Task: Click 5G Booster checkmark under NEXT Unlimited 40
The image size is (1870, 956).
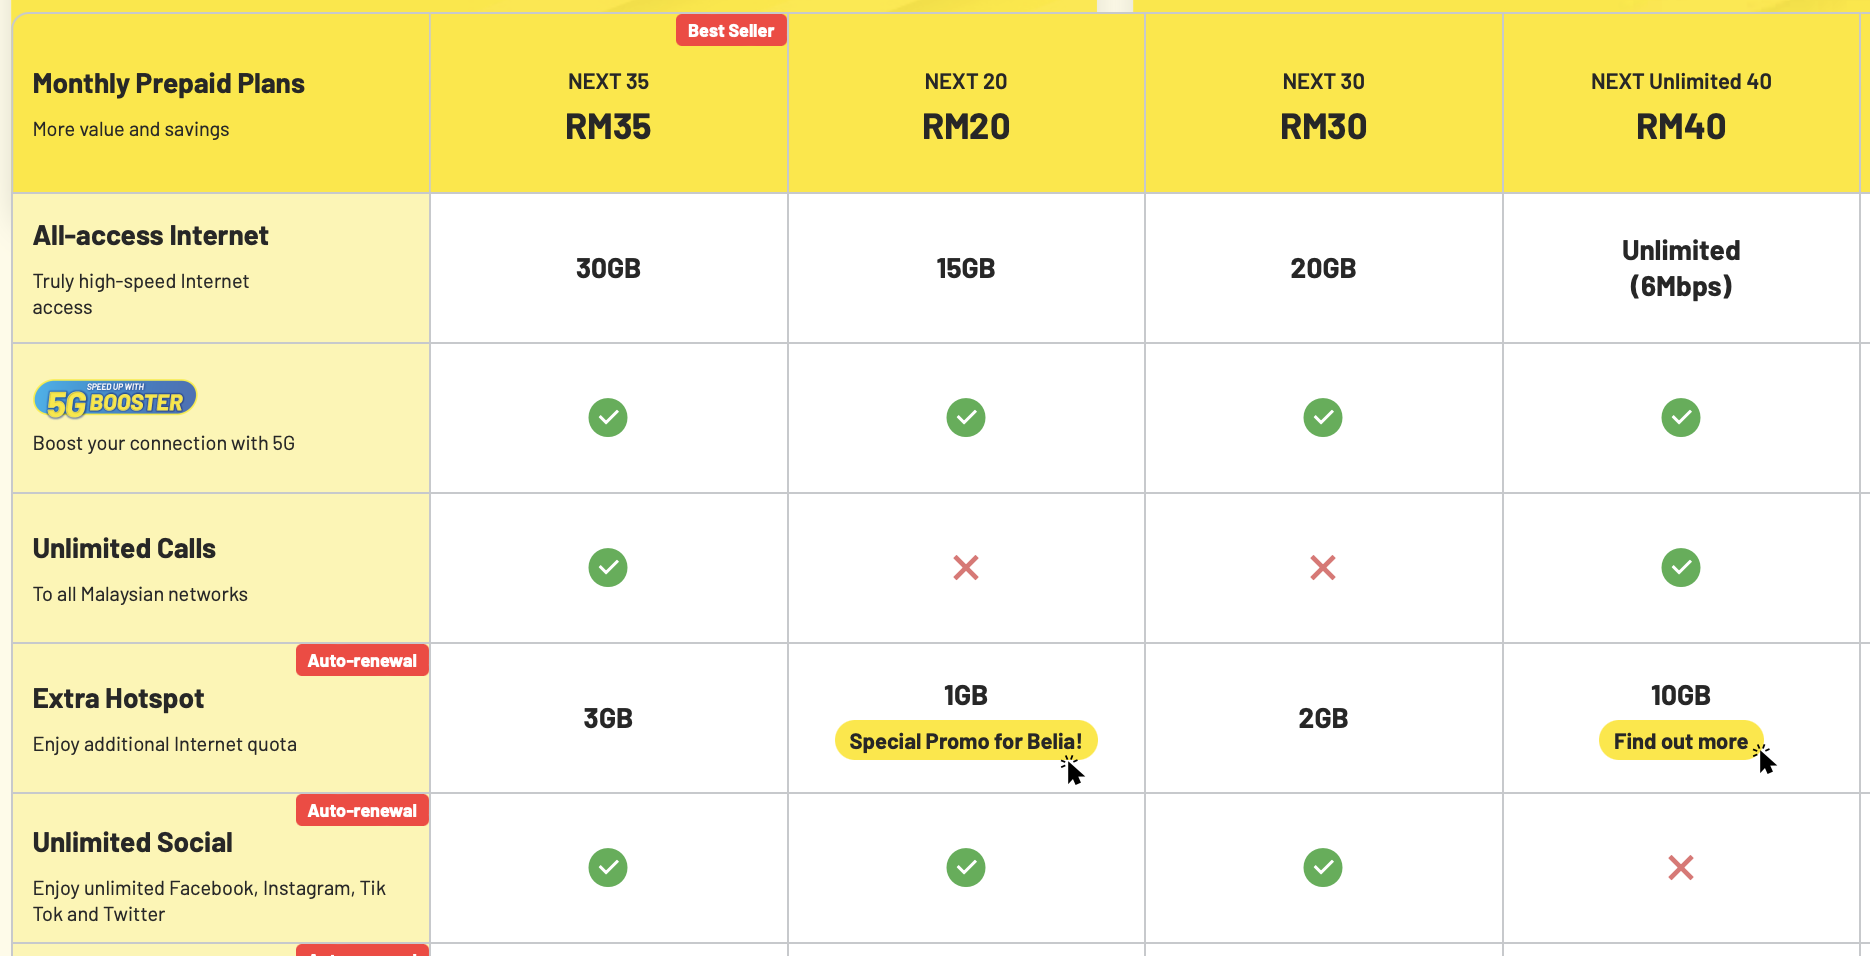Action: 1680,418
